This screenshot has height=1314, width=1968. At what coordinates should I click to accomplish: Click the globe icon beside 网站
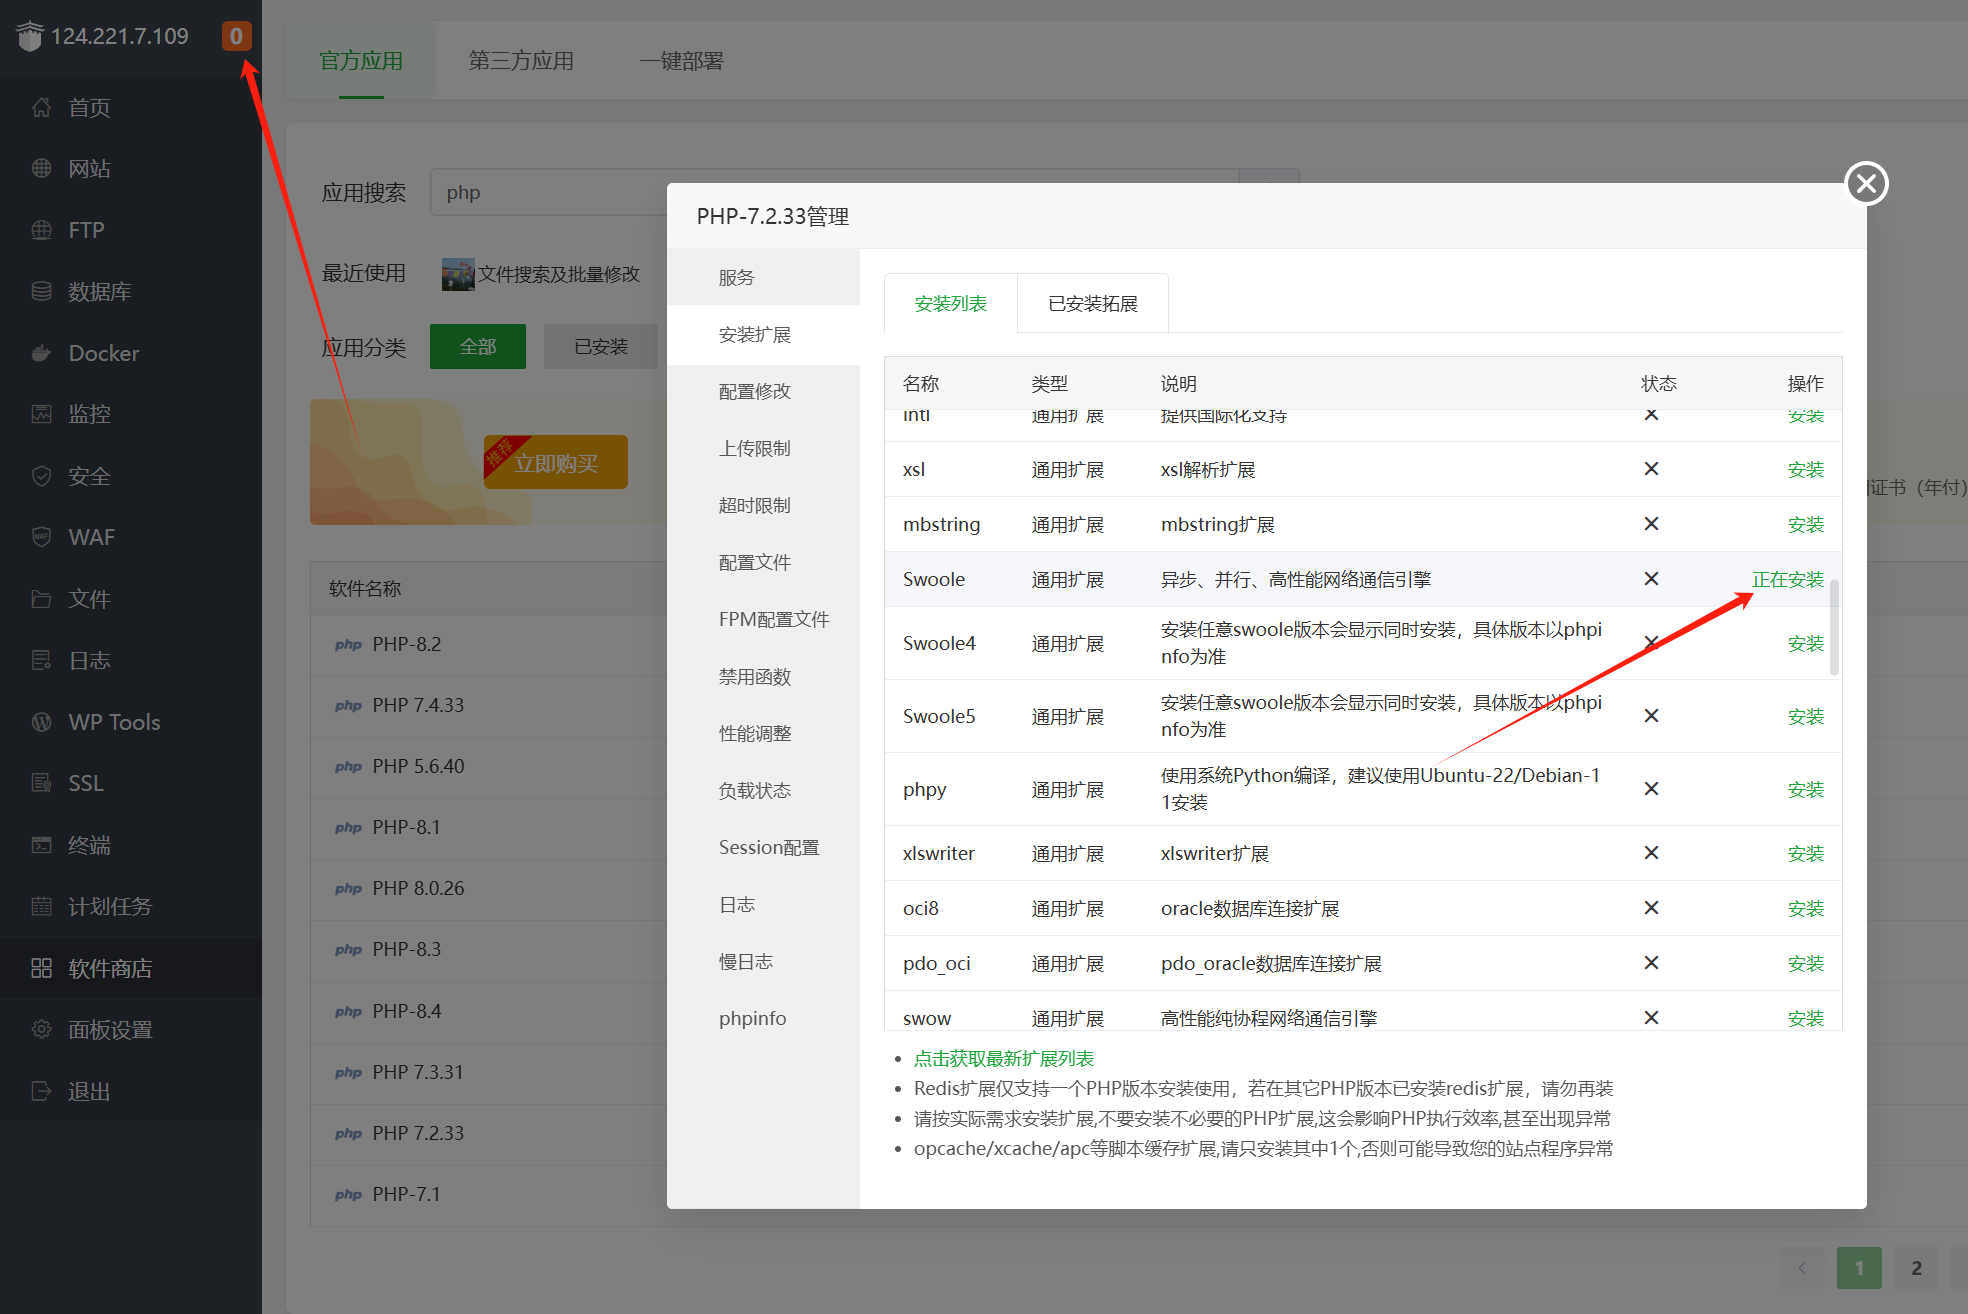coord(41,168)
